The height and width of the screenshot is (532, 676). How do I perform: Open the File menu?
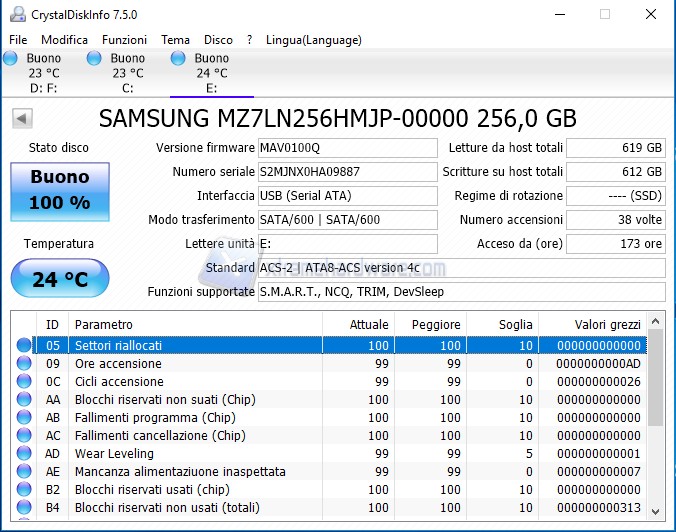[18, 40]
